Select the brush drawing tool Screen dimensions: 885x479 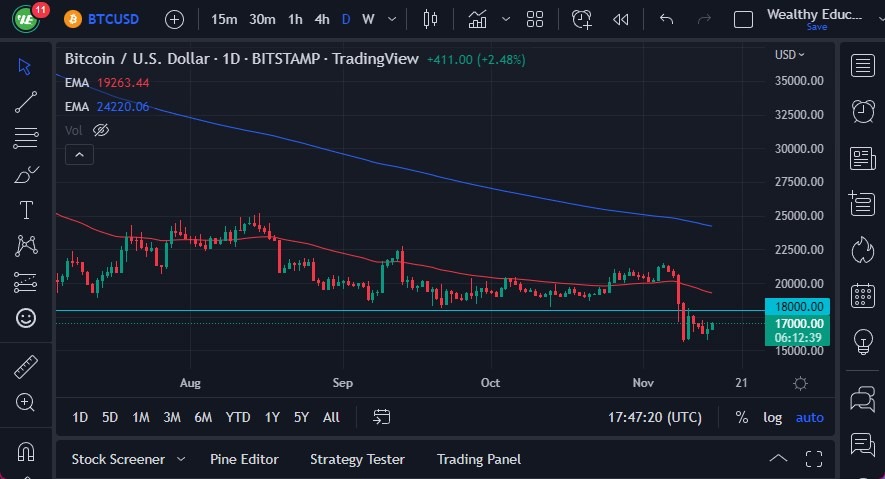(x=25, y=174)
